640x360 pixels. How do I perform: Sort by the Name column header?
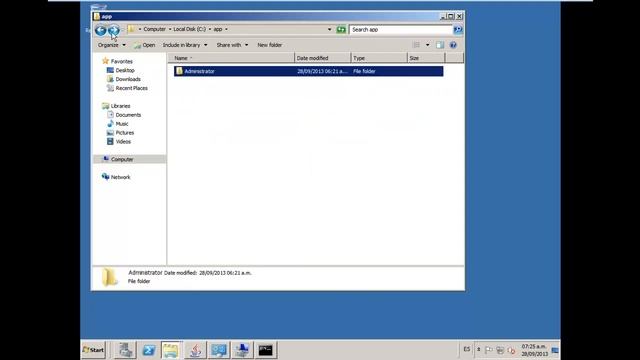[231, 58]
